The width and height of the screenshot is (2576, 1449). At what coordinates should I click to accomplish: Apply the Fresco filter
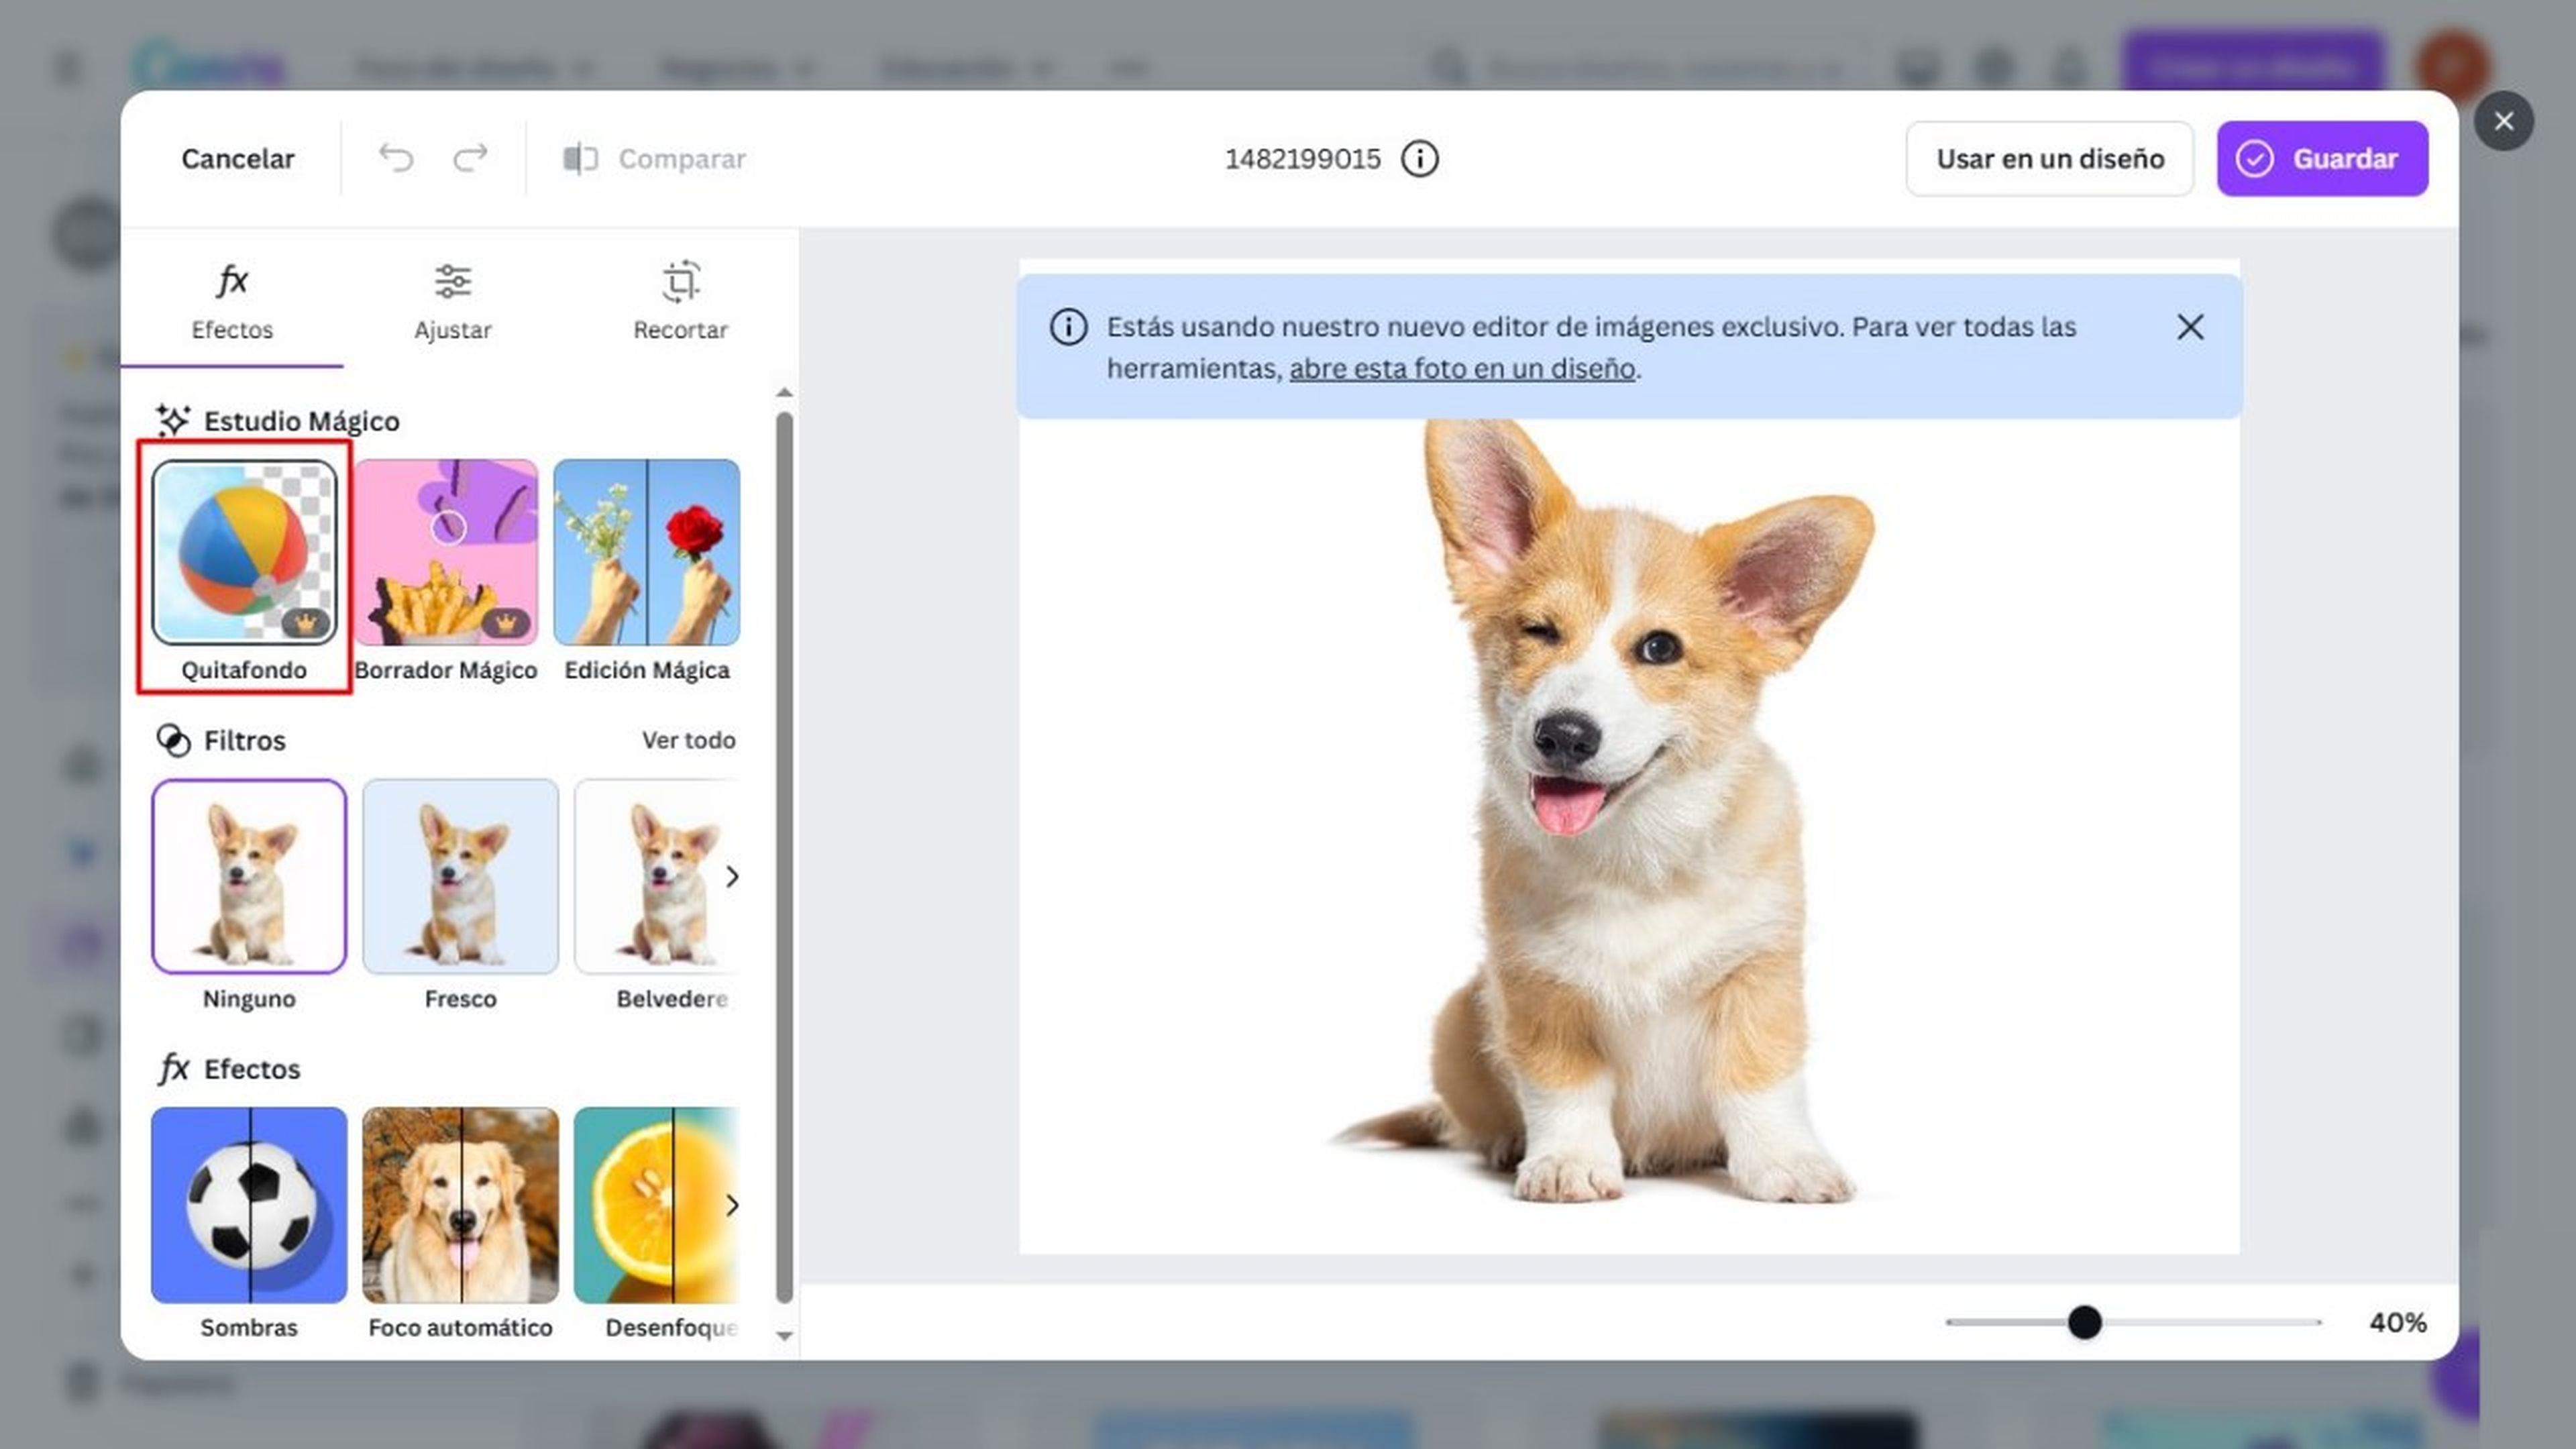click(460, 895)
